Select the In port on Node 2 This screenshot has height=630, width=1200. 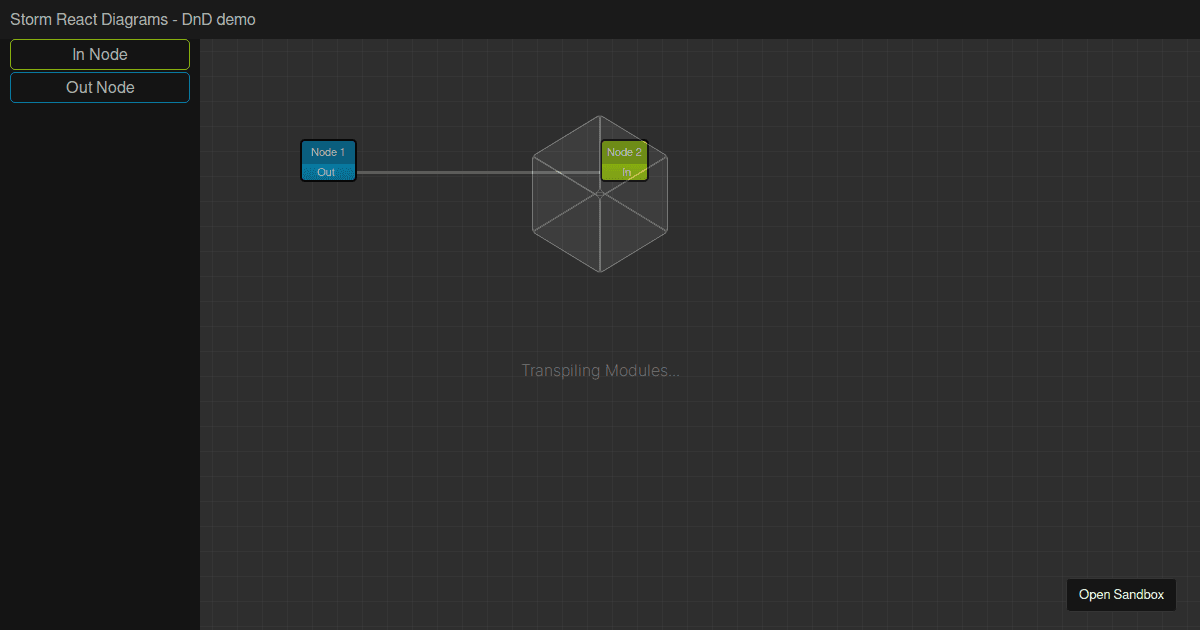tap(624, 171)
